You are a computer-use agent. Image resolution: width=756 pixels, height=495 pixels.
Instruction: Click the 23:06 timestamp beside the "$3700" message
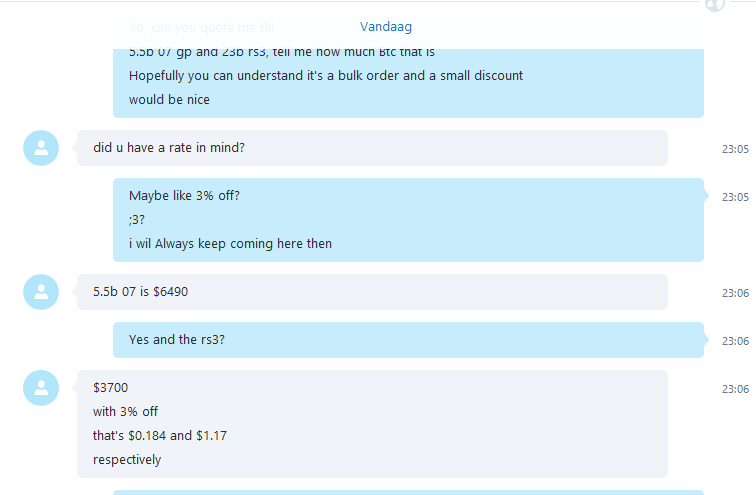735,389
